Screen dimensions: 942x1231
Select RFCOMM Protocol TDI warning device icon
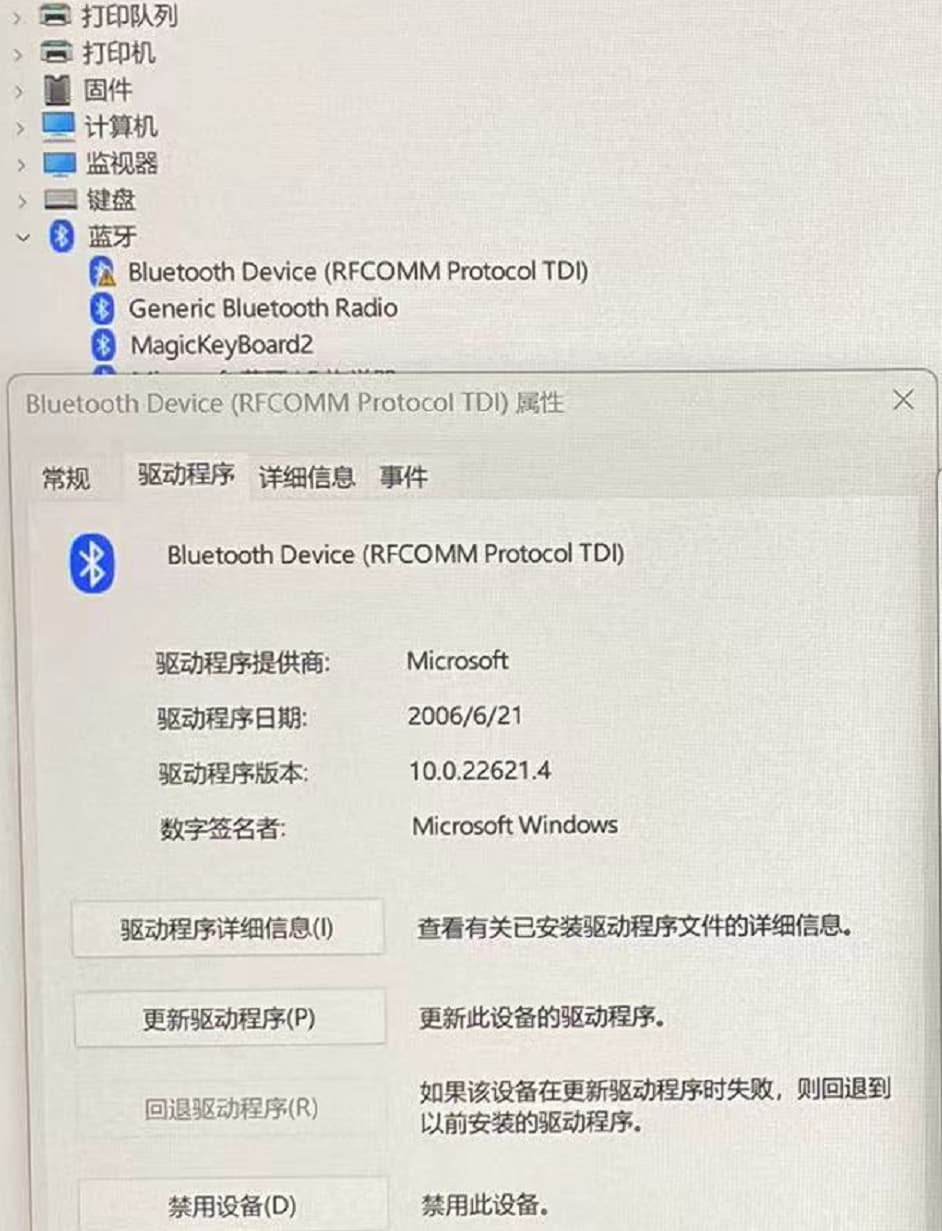click(x=102, y=271)
